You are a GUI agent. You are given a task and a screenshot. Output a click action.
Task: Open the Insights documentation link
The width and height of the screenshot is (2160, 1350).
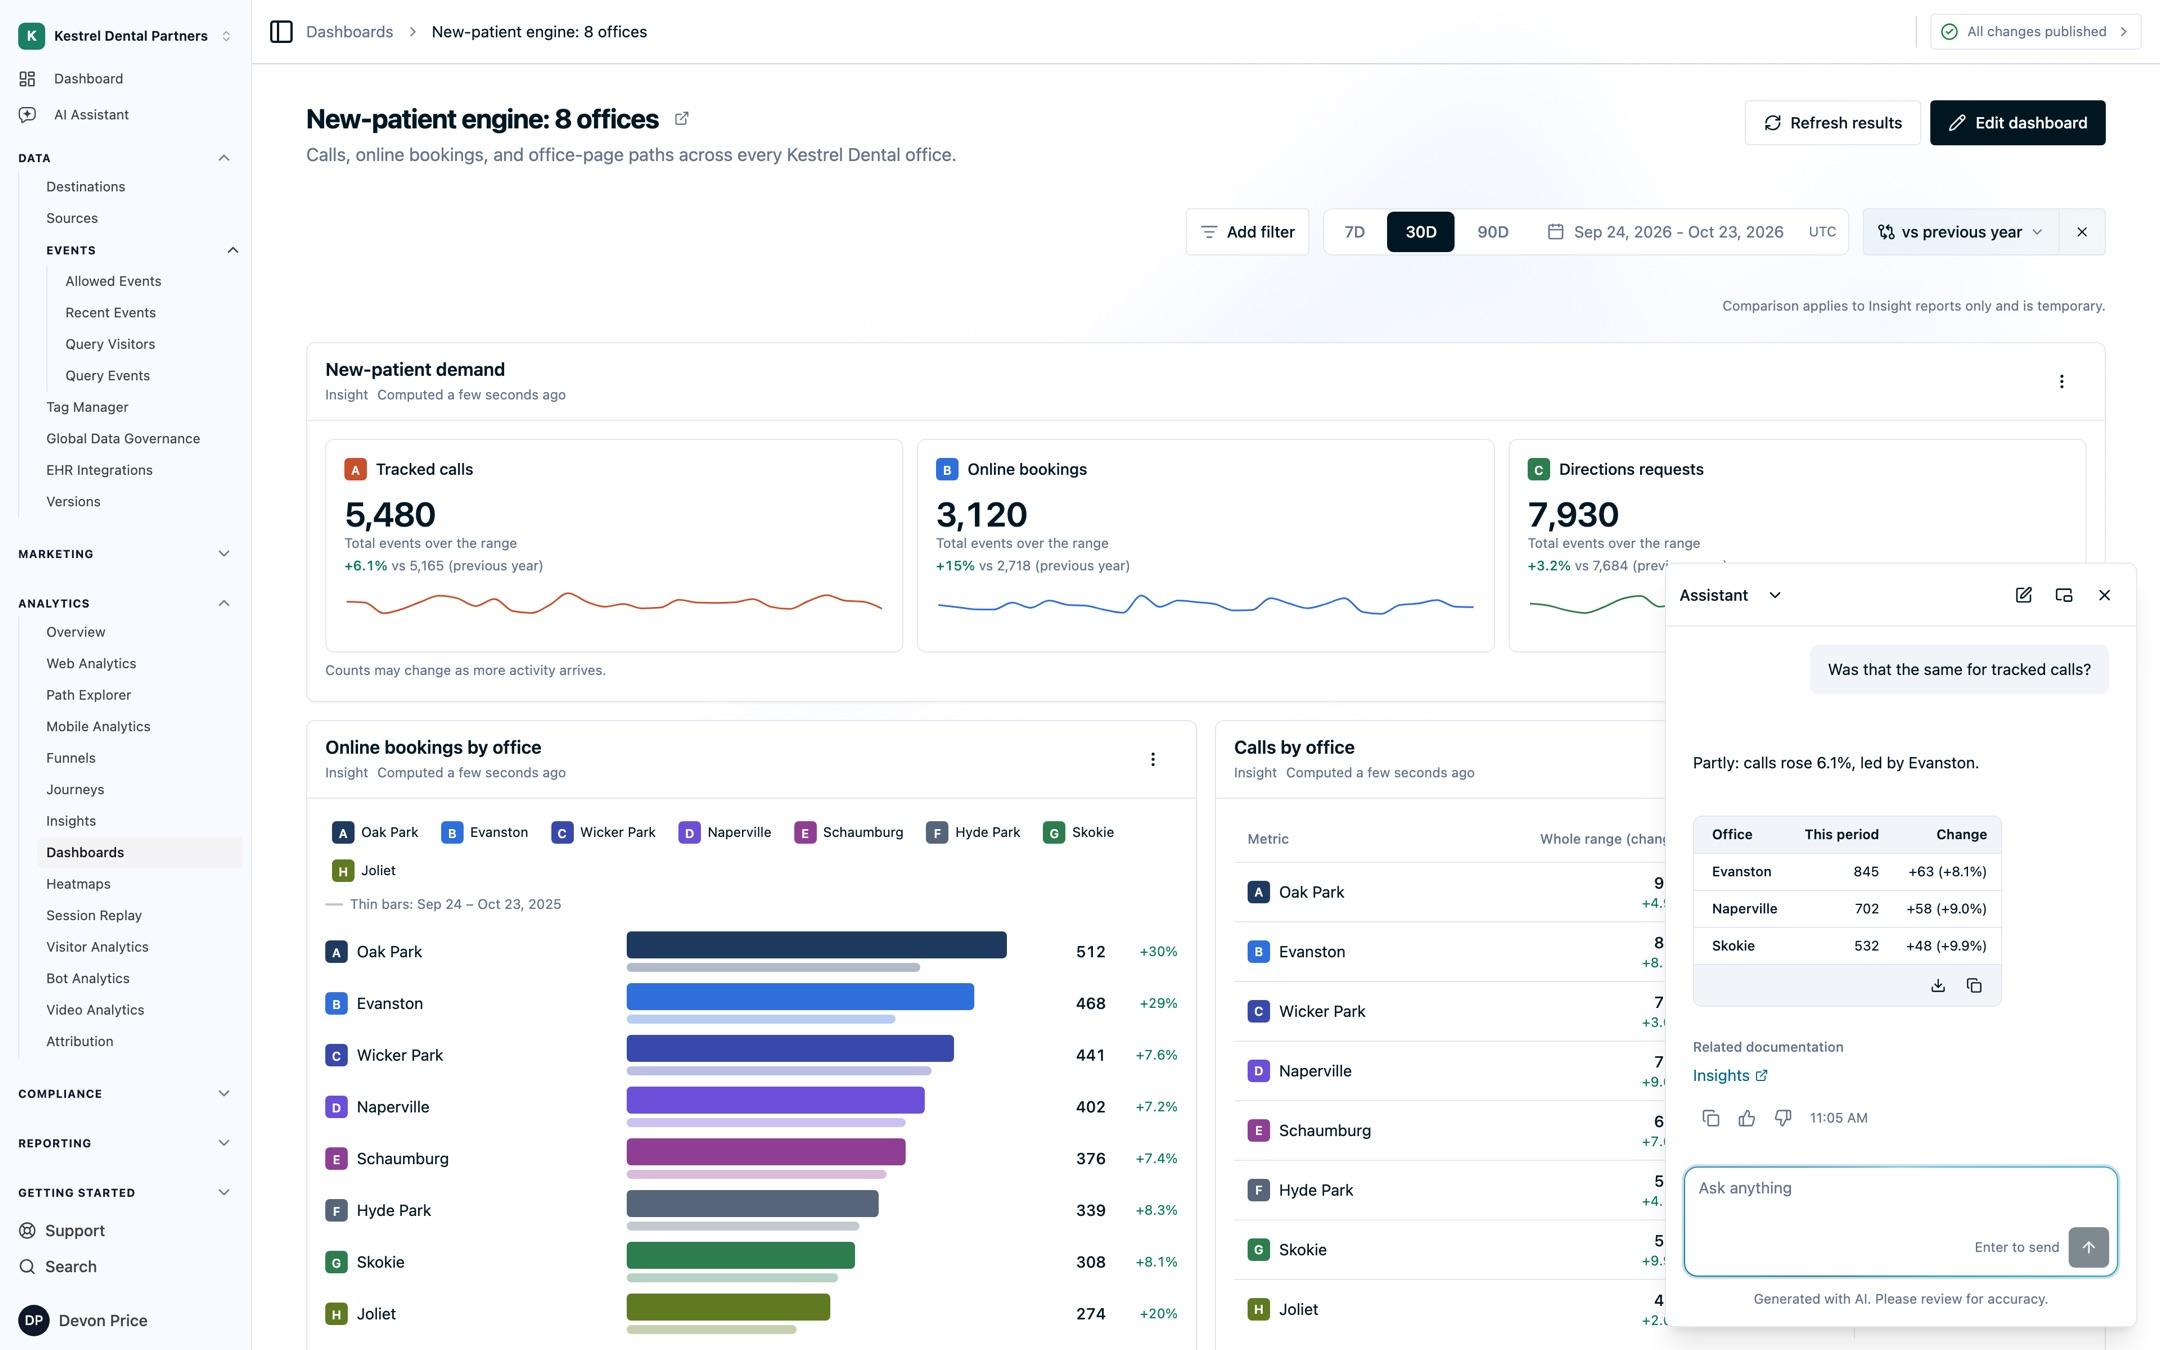click(x=1729, y=1076)
